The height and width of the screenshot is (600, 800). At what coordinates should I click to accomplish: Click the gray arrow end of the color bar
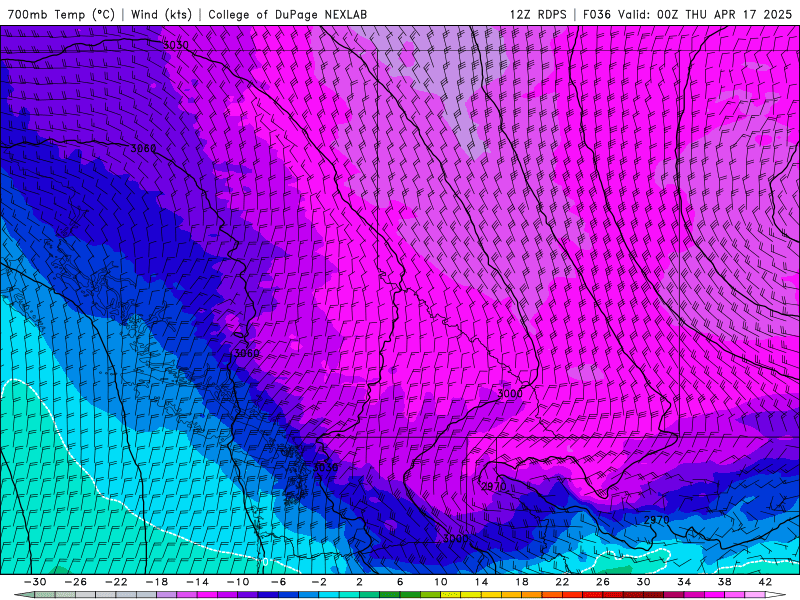(x=24, y=594)
